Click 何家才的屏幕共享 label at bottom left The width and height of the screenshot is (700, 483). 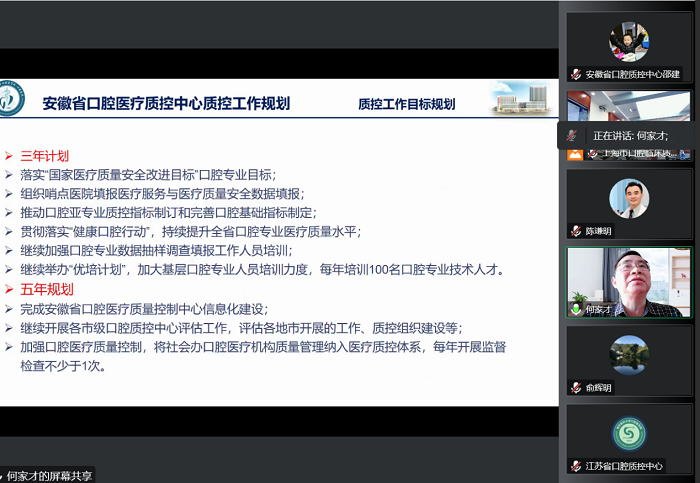coord(50,475)
